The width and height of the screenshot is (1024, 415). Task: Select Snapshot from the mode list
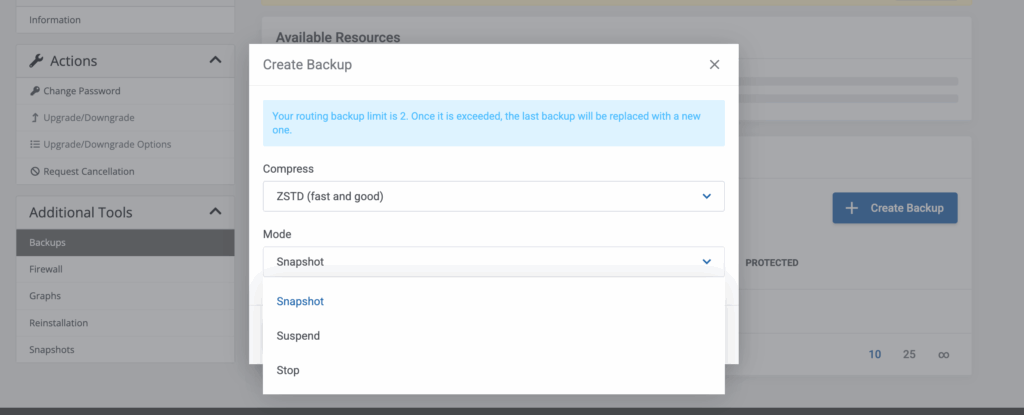300,301
